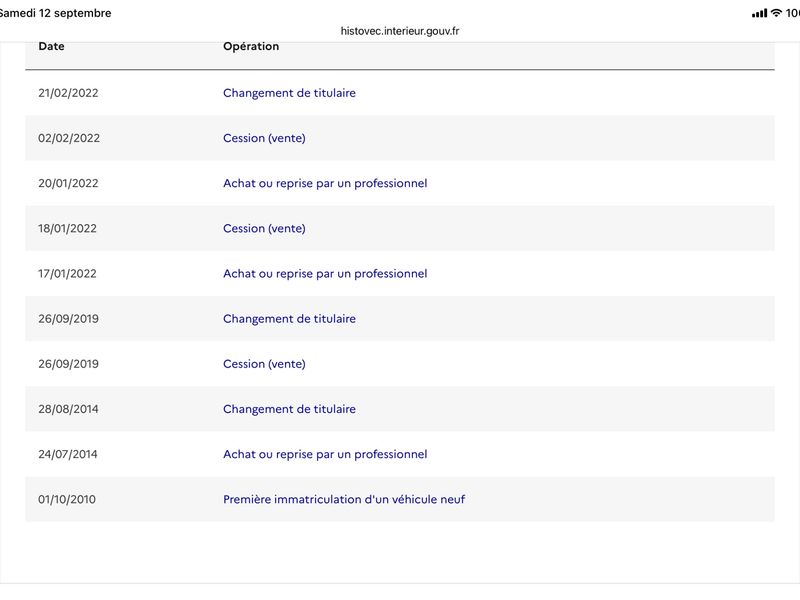Click the Opération column header
The height and width of the screenshot is (600, 800).
[x=251, y=46]
